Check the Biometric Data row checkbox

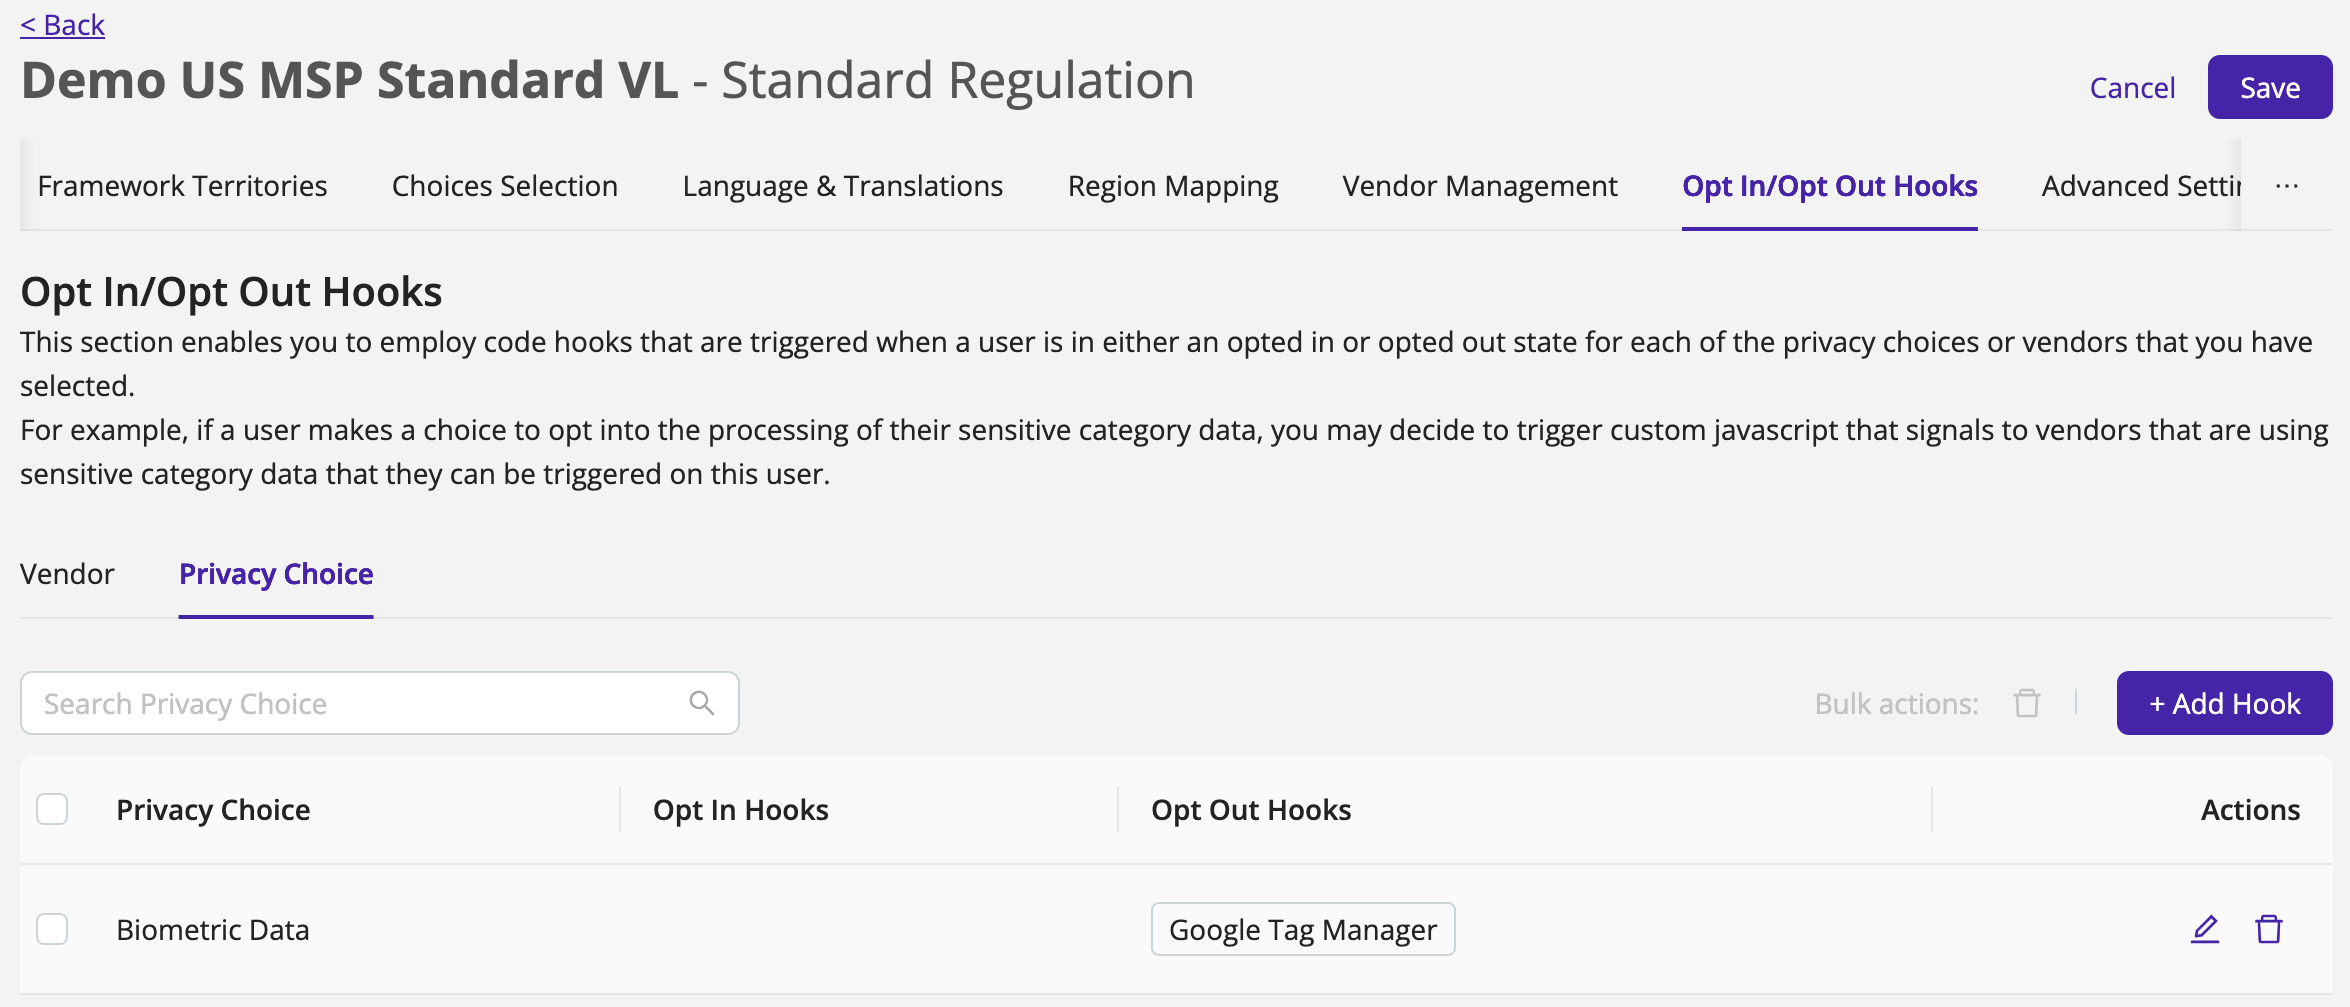(x=52, y=929)
